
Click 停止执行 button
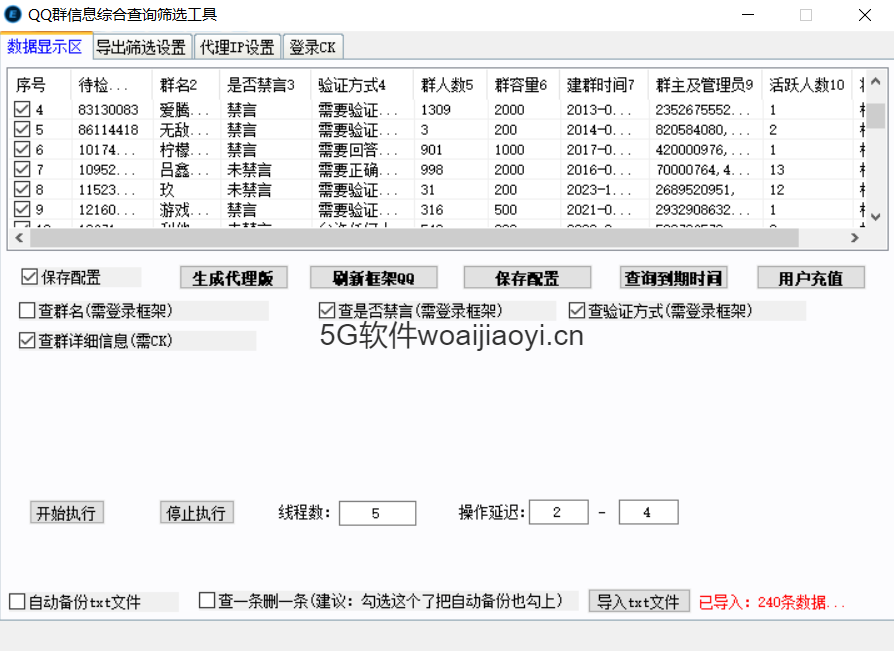pos(197,512)
